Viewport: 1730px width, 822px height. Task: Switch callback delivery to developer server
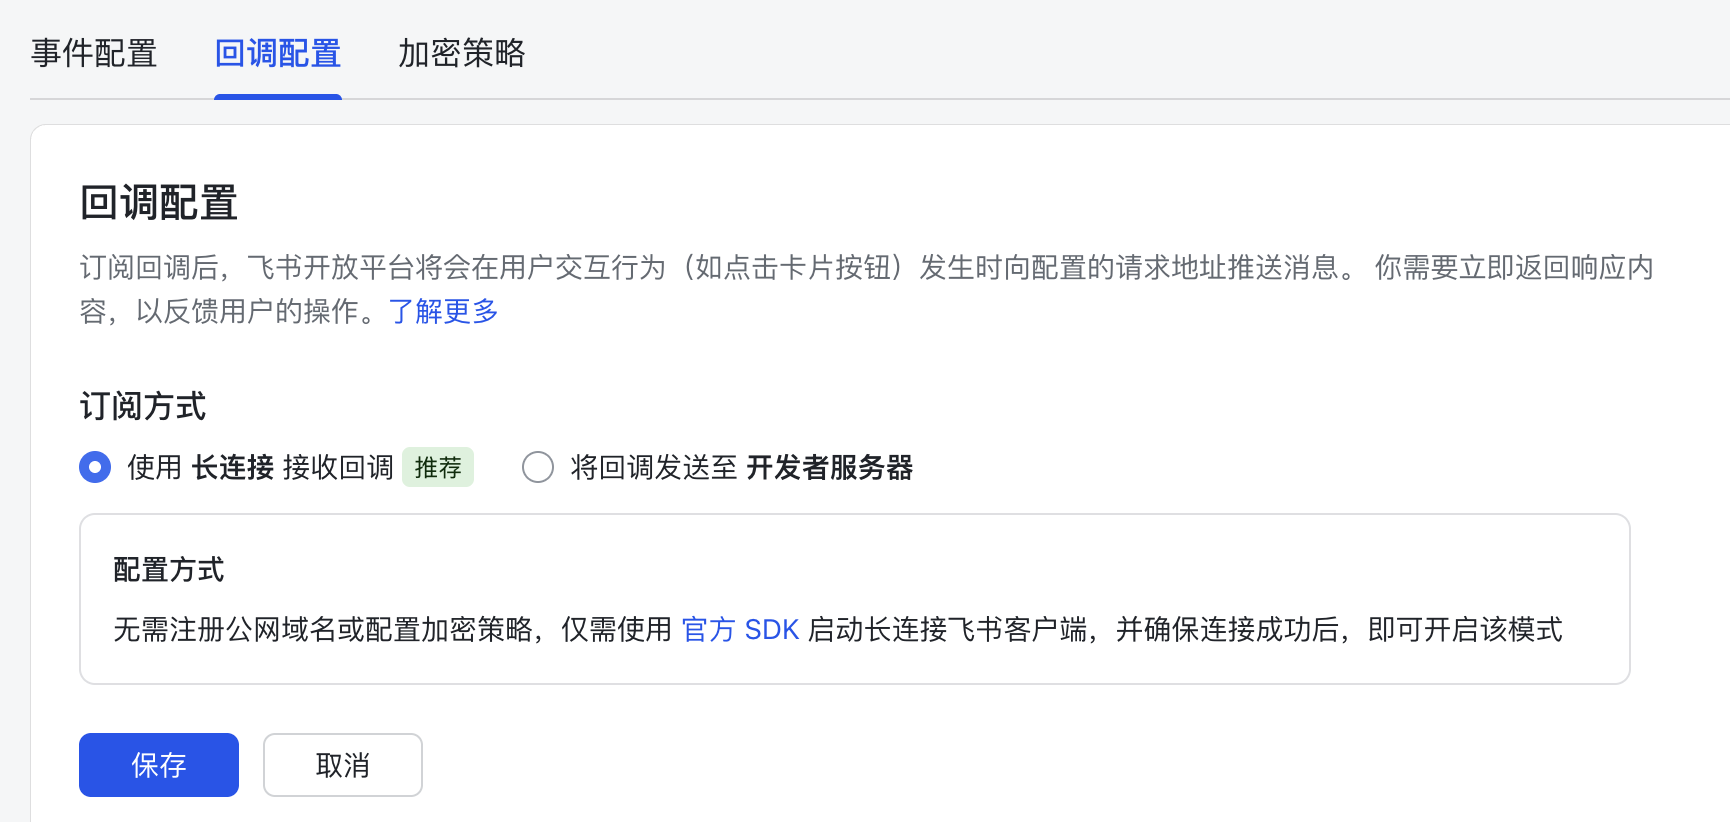tap(538, 467)
